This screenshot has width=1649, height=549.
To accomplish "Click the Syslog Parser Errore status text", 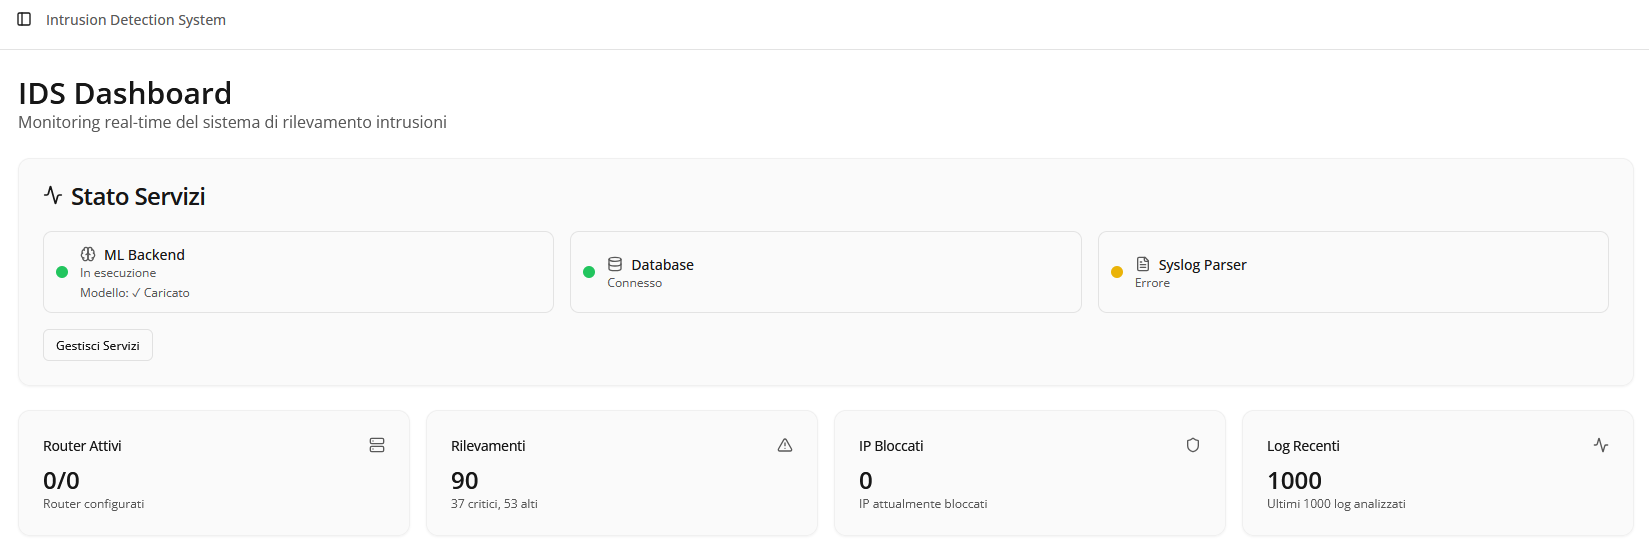I will tap(1152, 283).
